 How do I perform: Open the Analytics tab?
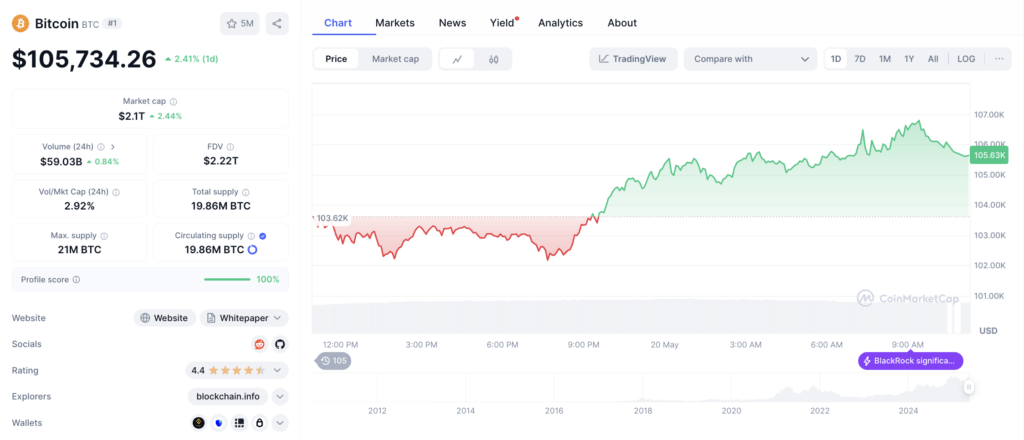(x=560, y=23)
